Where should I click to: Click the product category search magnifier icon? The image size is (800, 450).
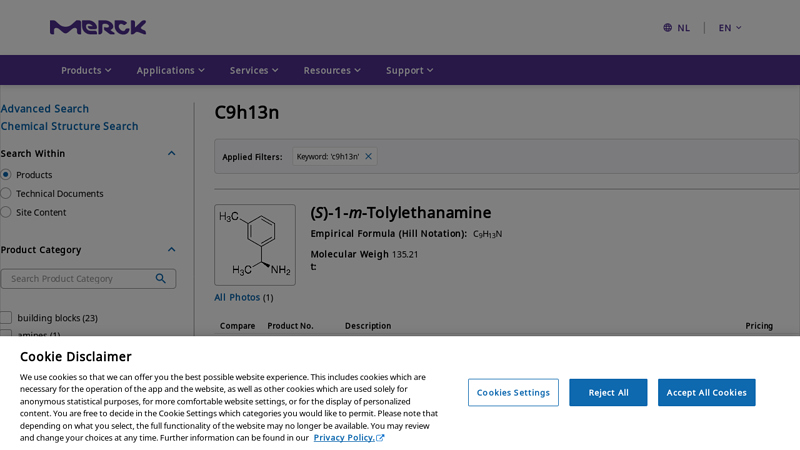[x=161, y=279]
